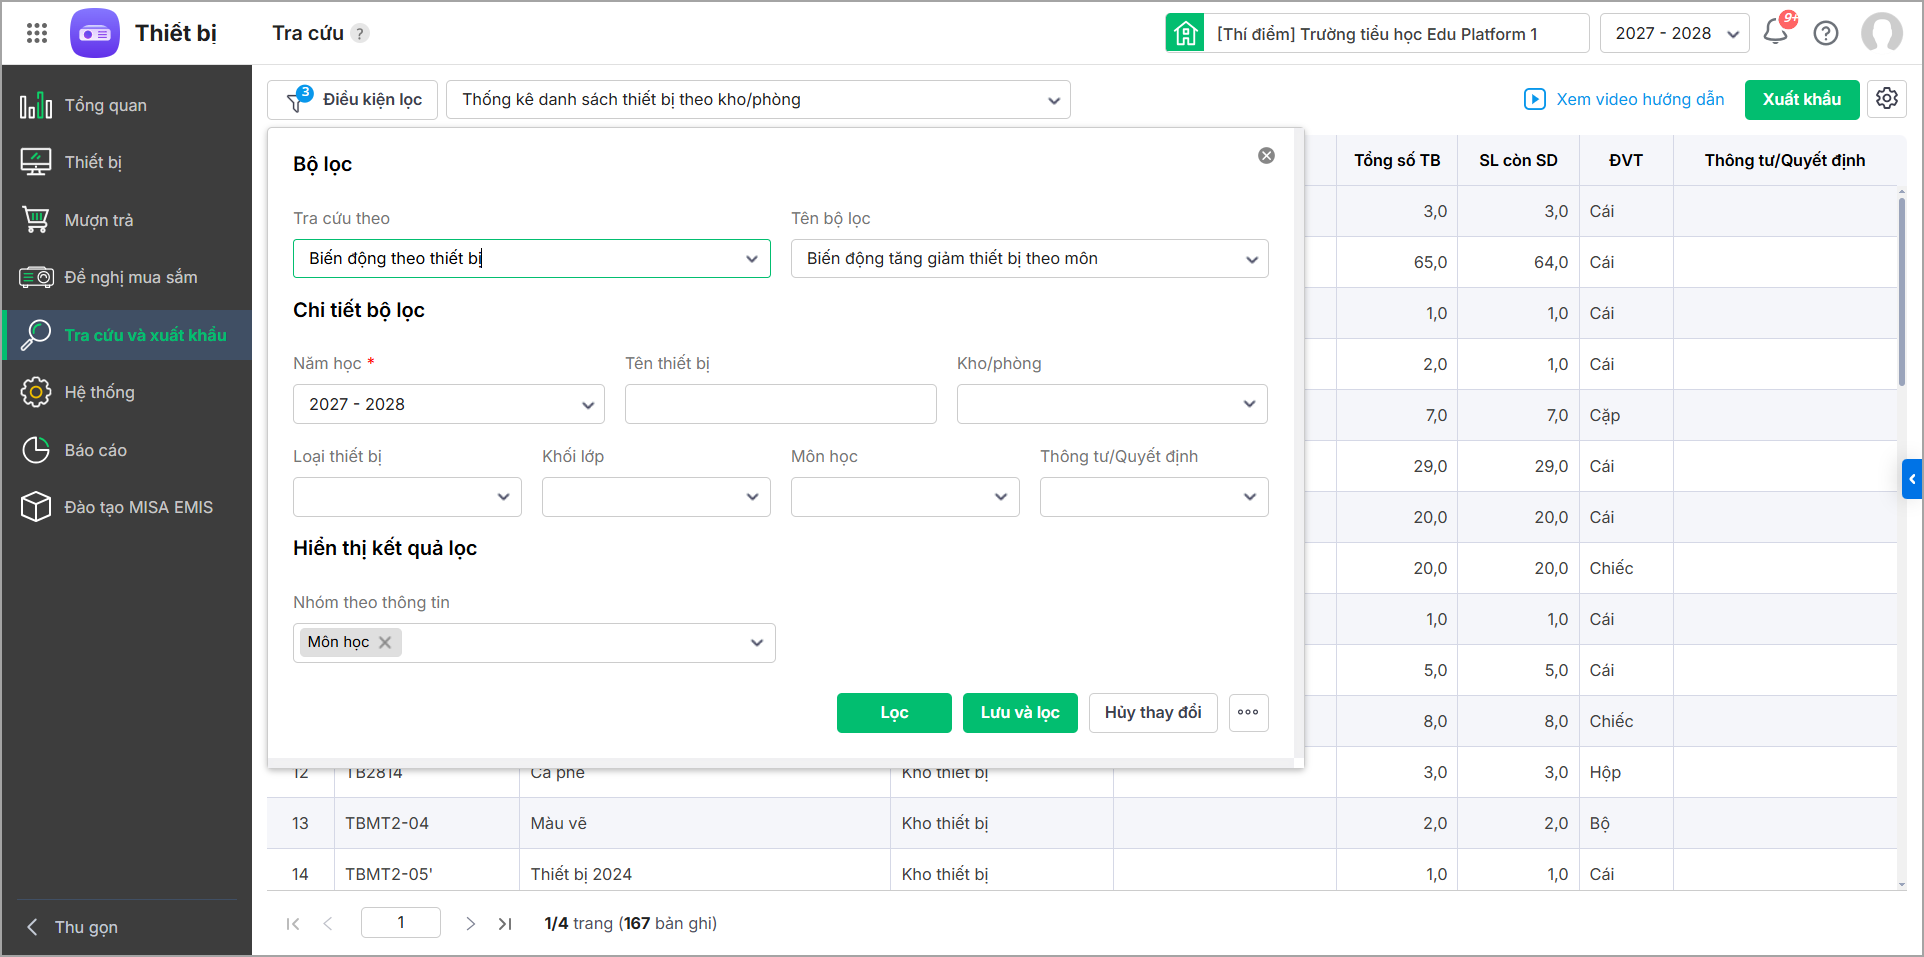Open the notifications bell
1924x957 pixels.
tap(1776, 32)
